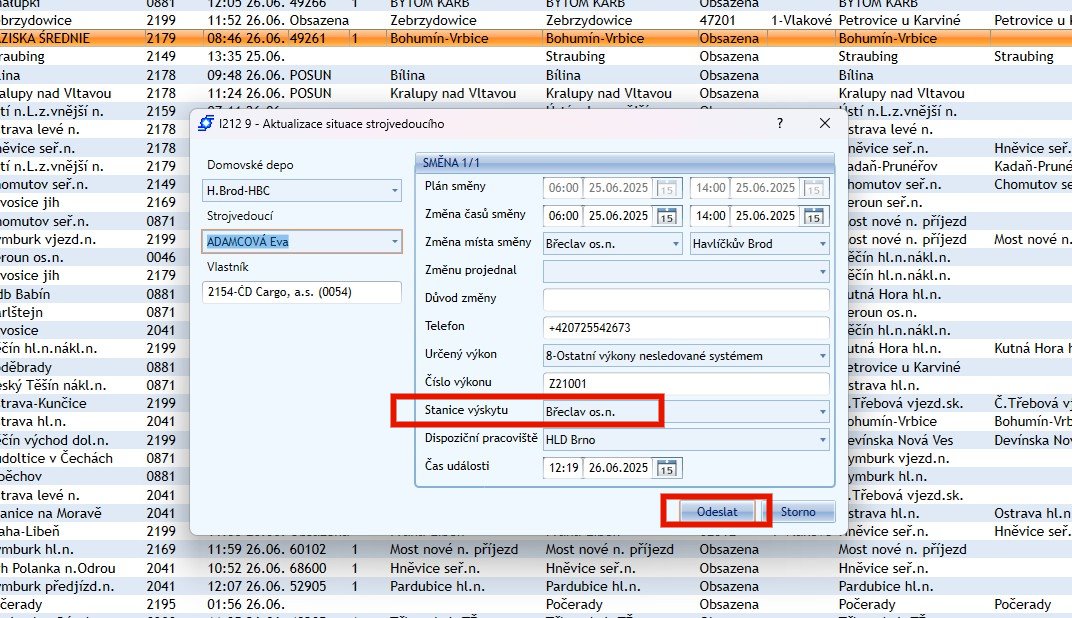This screenshot has width=1072, height=618.
Task: Open the Změnu projednal dropdown
Action: click(823, 271)
